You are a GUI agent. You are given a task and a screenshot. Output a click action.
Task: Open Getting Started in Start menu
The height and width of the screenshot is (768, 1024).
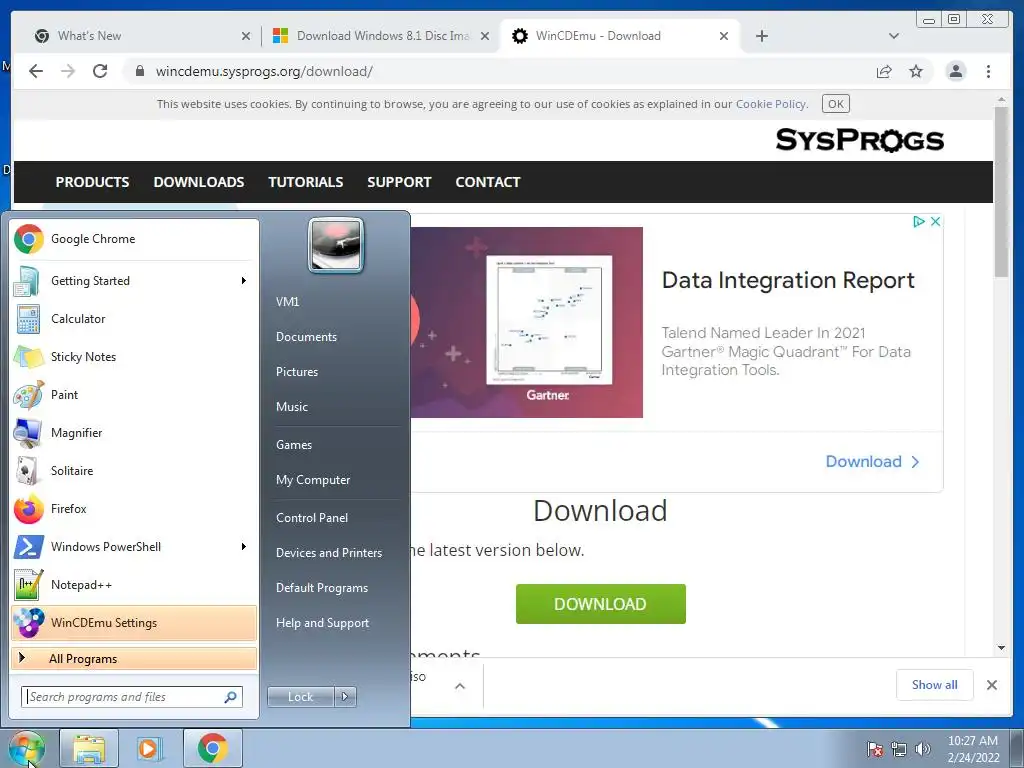pyautogui.click(x=134, y=281)
